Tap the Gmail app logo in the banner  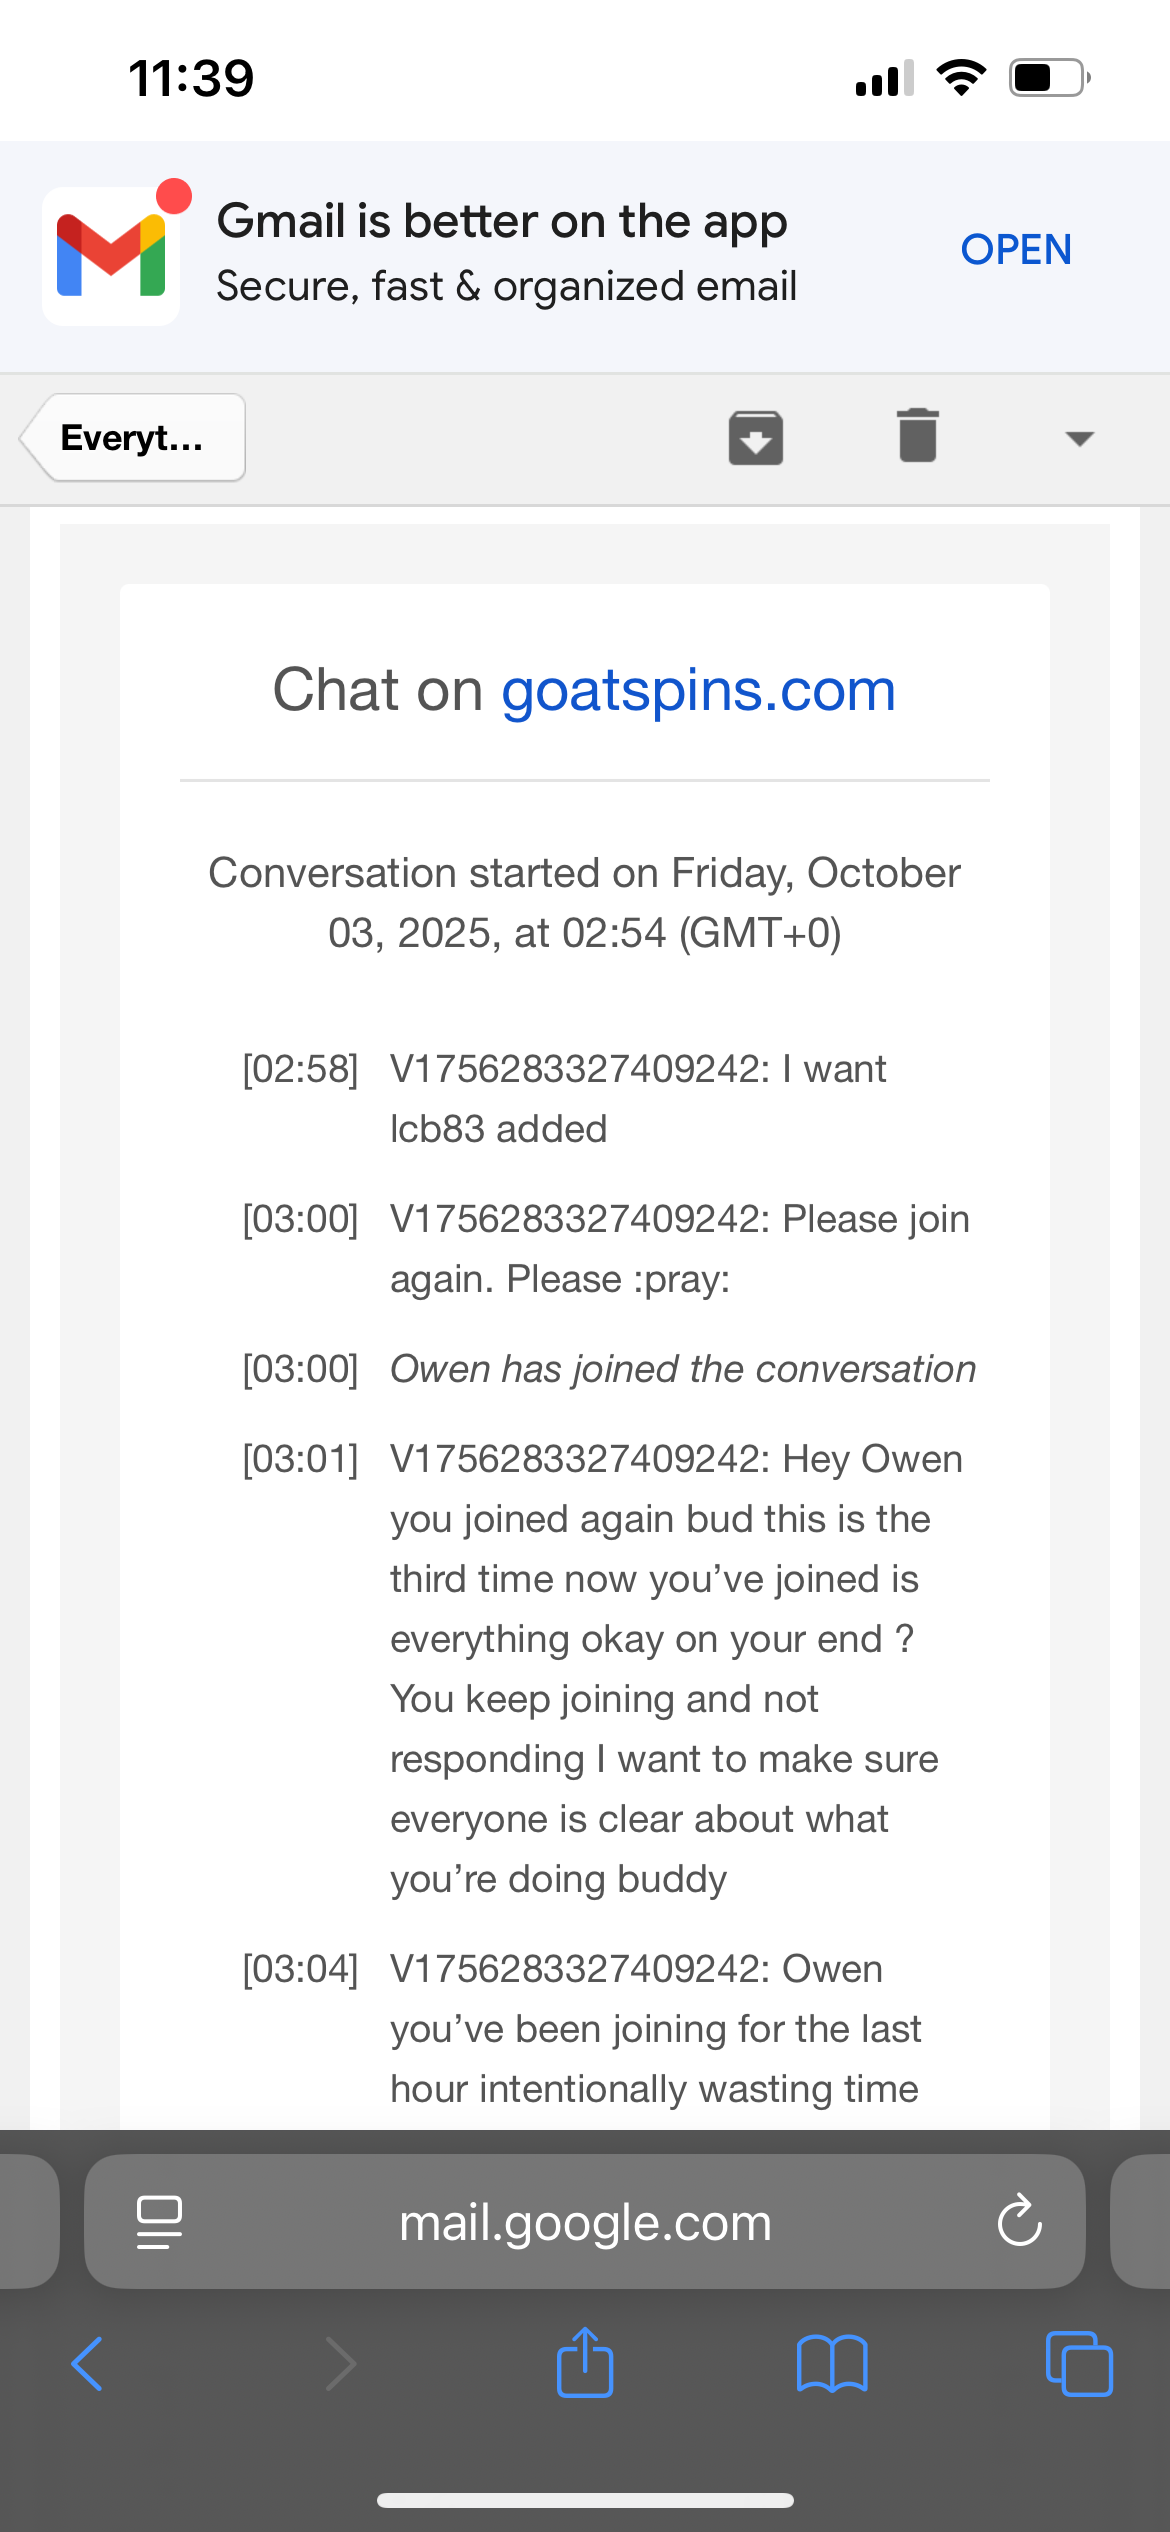(111, 256)
